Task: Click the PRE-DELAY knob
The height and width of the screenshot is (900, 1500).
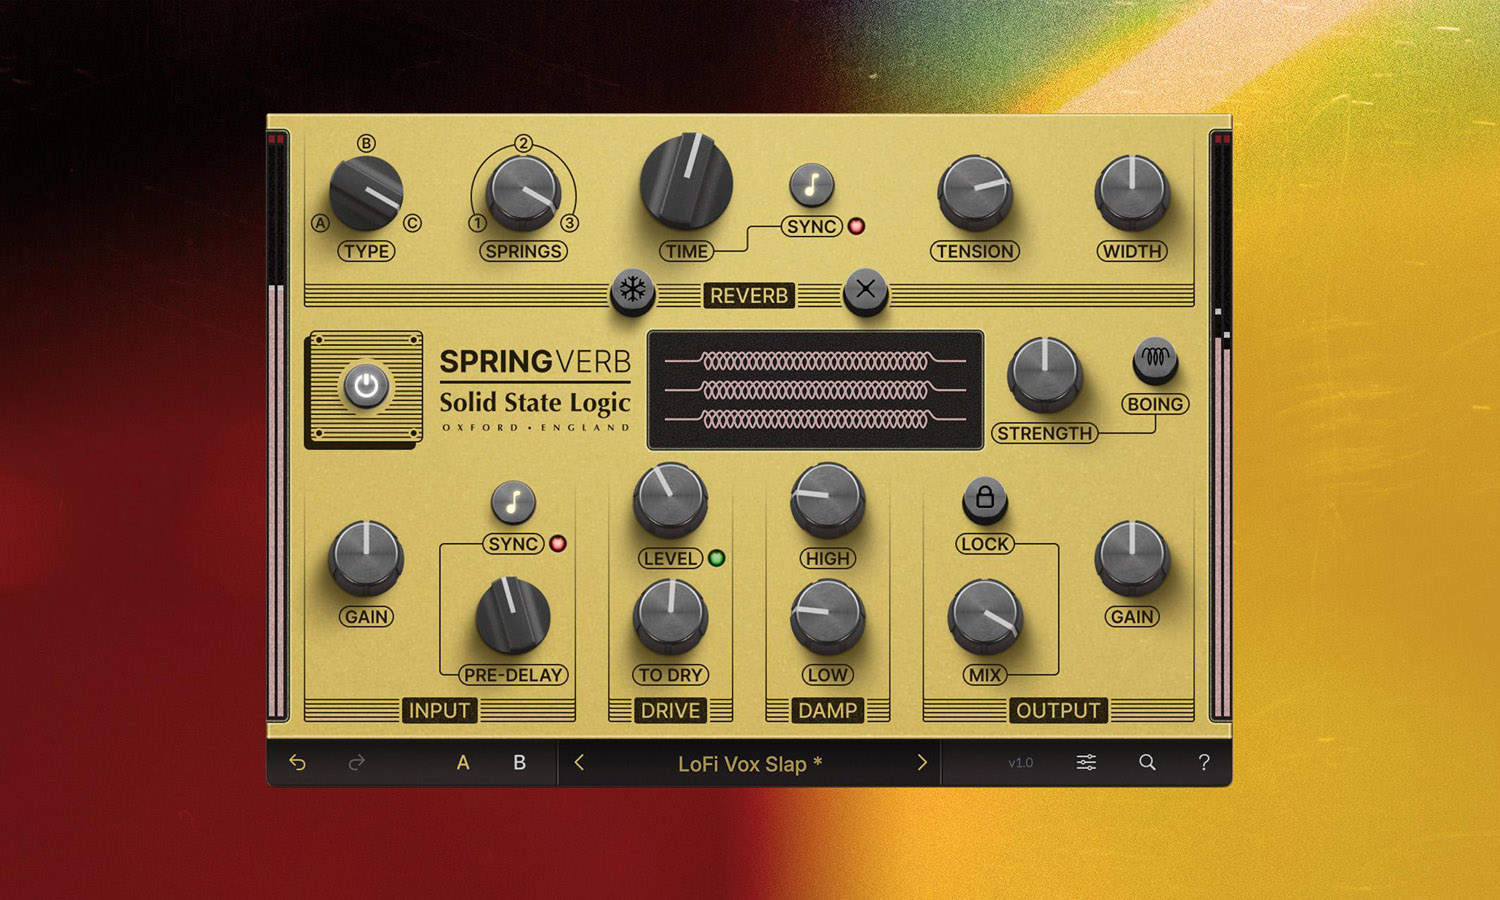Action: pos(513,615)
